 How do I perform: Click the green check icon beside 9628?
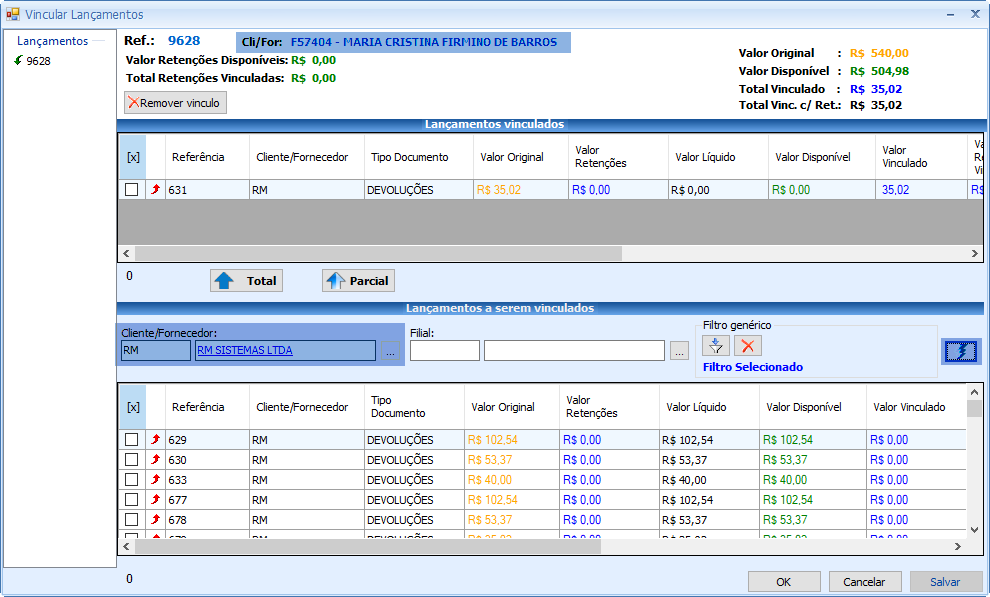18,61
